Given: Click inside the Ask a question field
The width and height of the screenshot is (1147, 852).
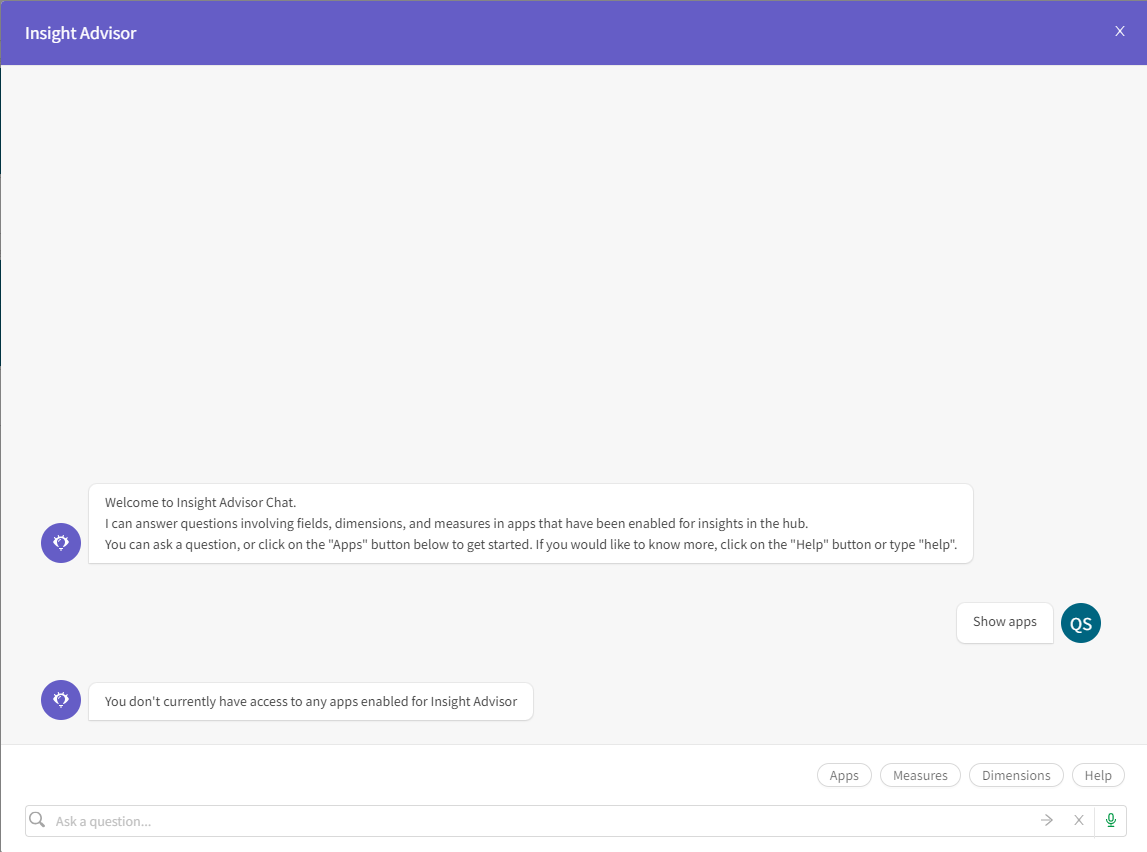Looking at the screenshot, I should click(x=400, y=820).
